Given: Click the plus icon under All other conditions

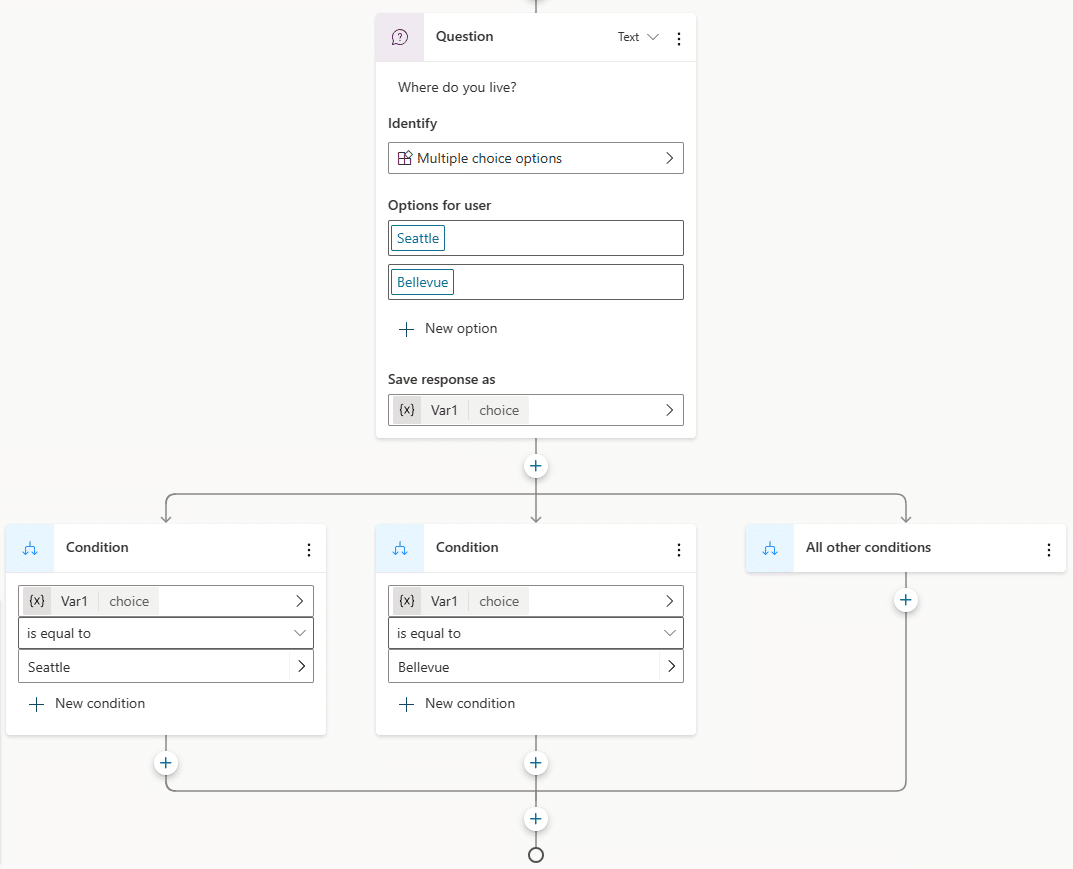Looking at the screenshot, I should pyautogui.click(x=905, y=600).
